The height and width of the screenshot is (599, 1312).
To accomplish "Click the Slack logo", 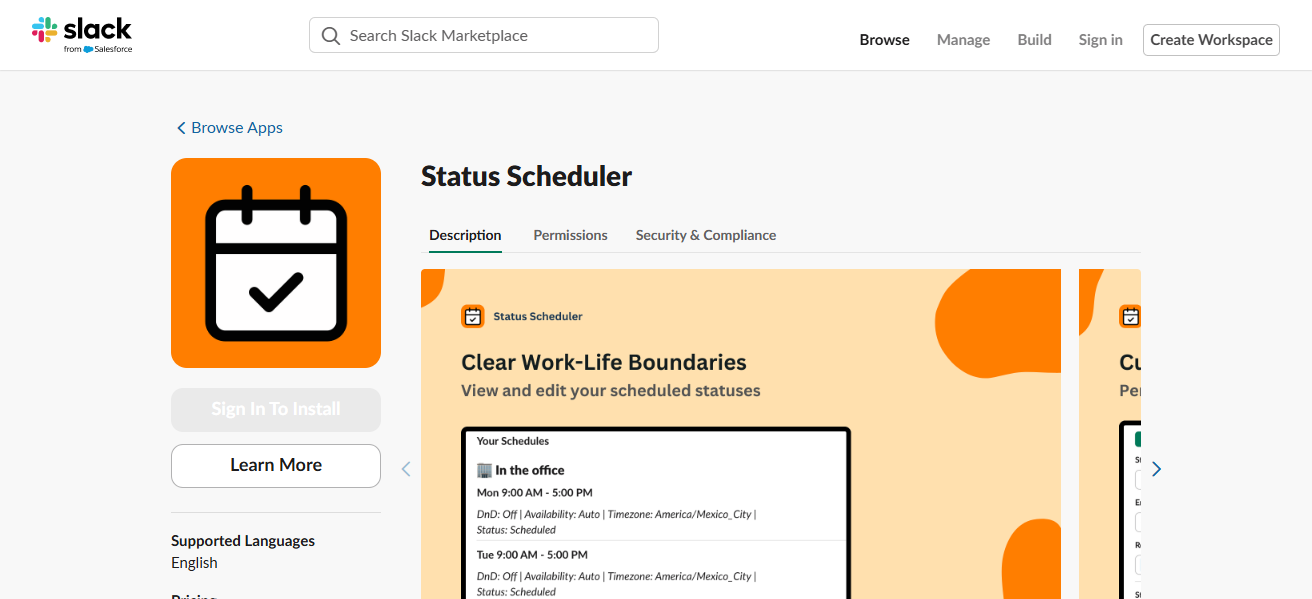I will [82, 35].
